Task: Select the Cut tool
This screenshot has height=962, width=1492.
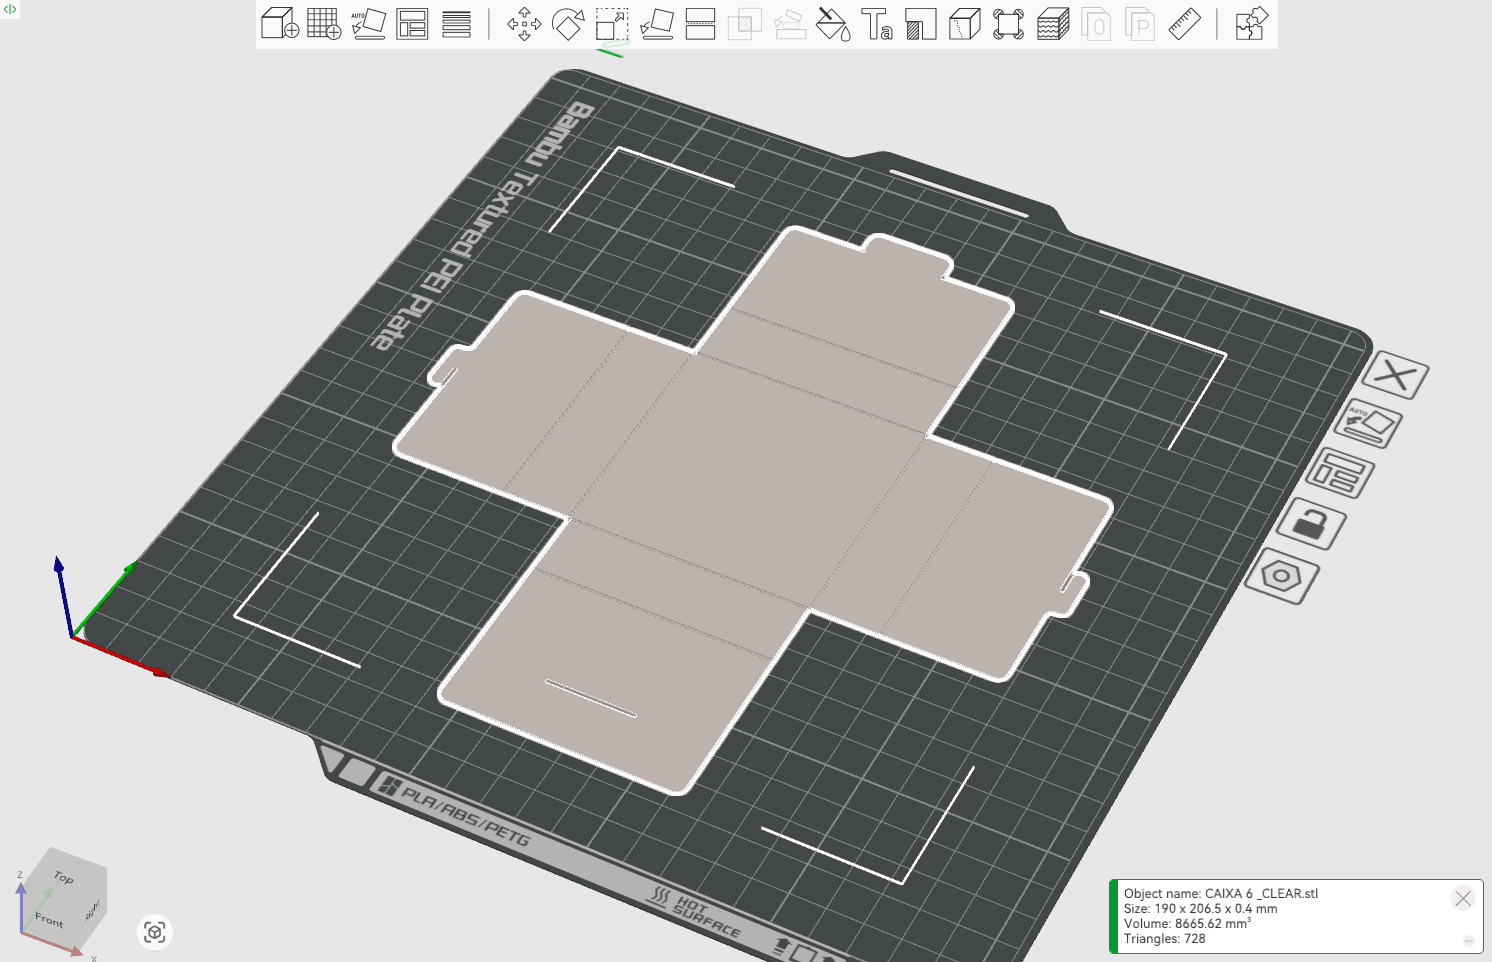Action: coord(700,23)
